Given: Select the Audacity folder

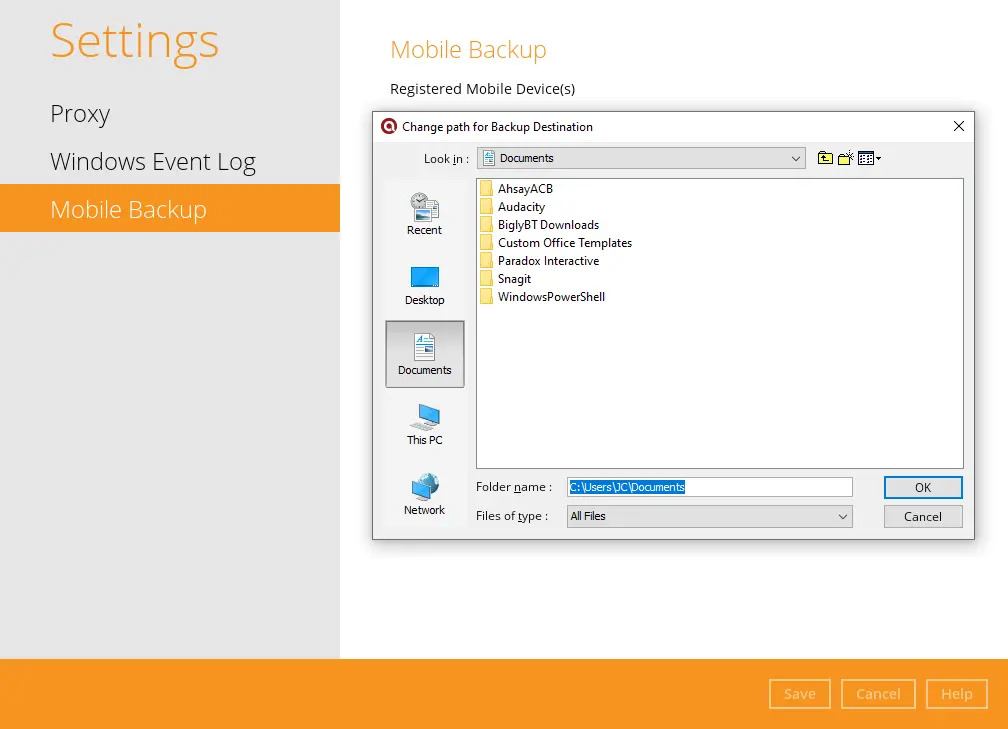Looking at the screenshot, I should tap(521, 207).
